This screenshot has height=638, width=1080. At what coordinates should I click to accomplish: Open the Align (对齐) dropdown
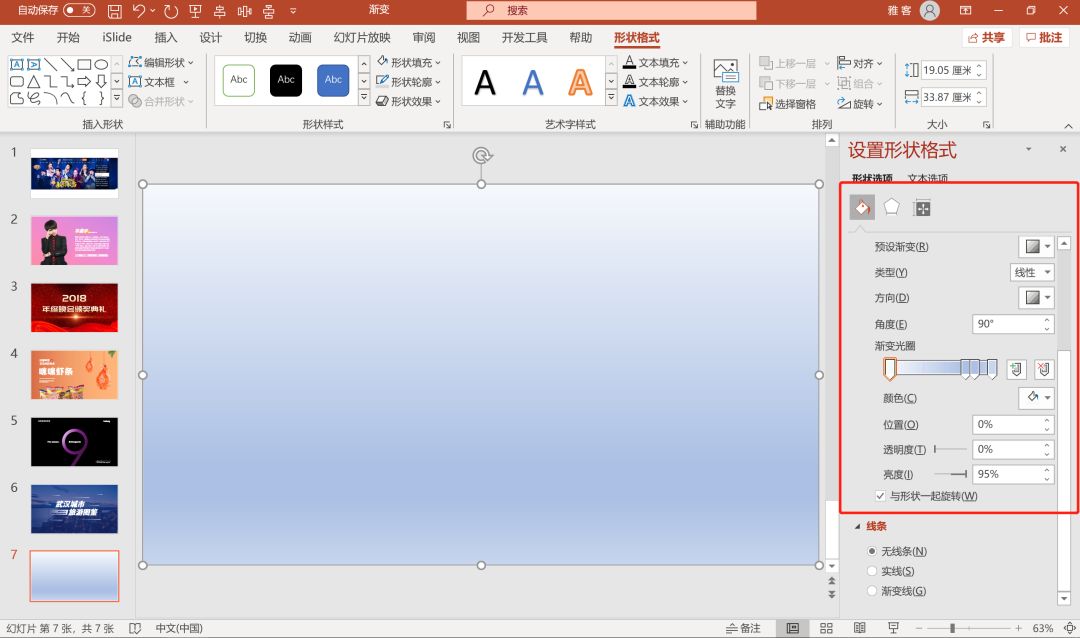[860, 63]
